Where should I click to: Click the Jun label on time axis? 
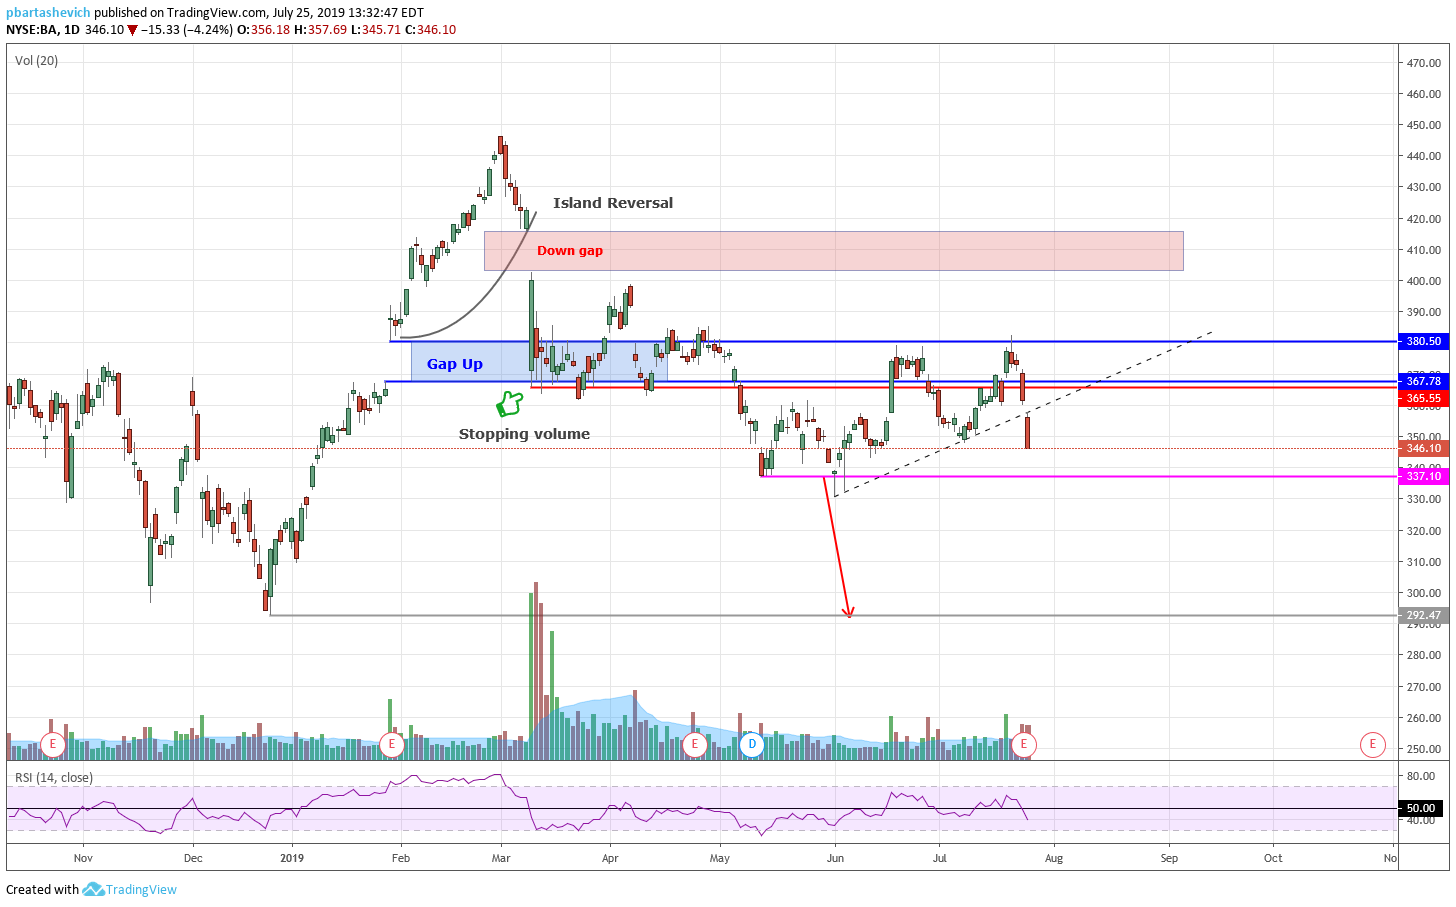click(x=835, y=858)
